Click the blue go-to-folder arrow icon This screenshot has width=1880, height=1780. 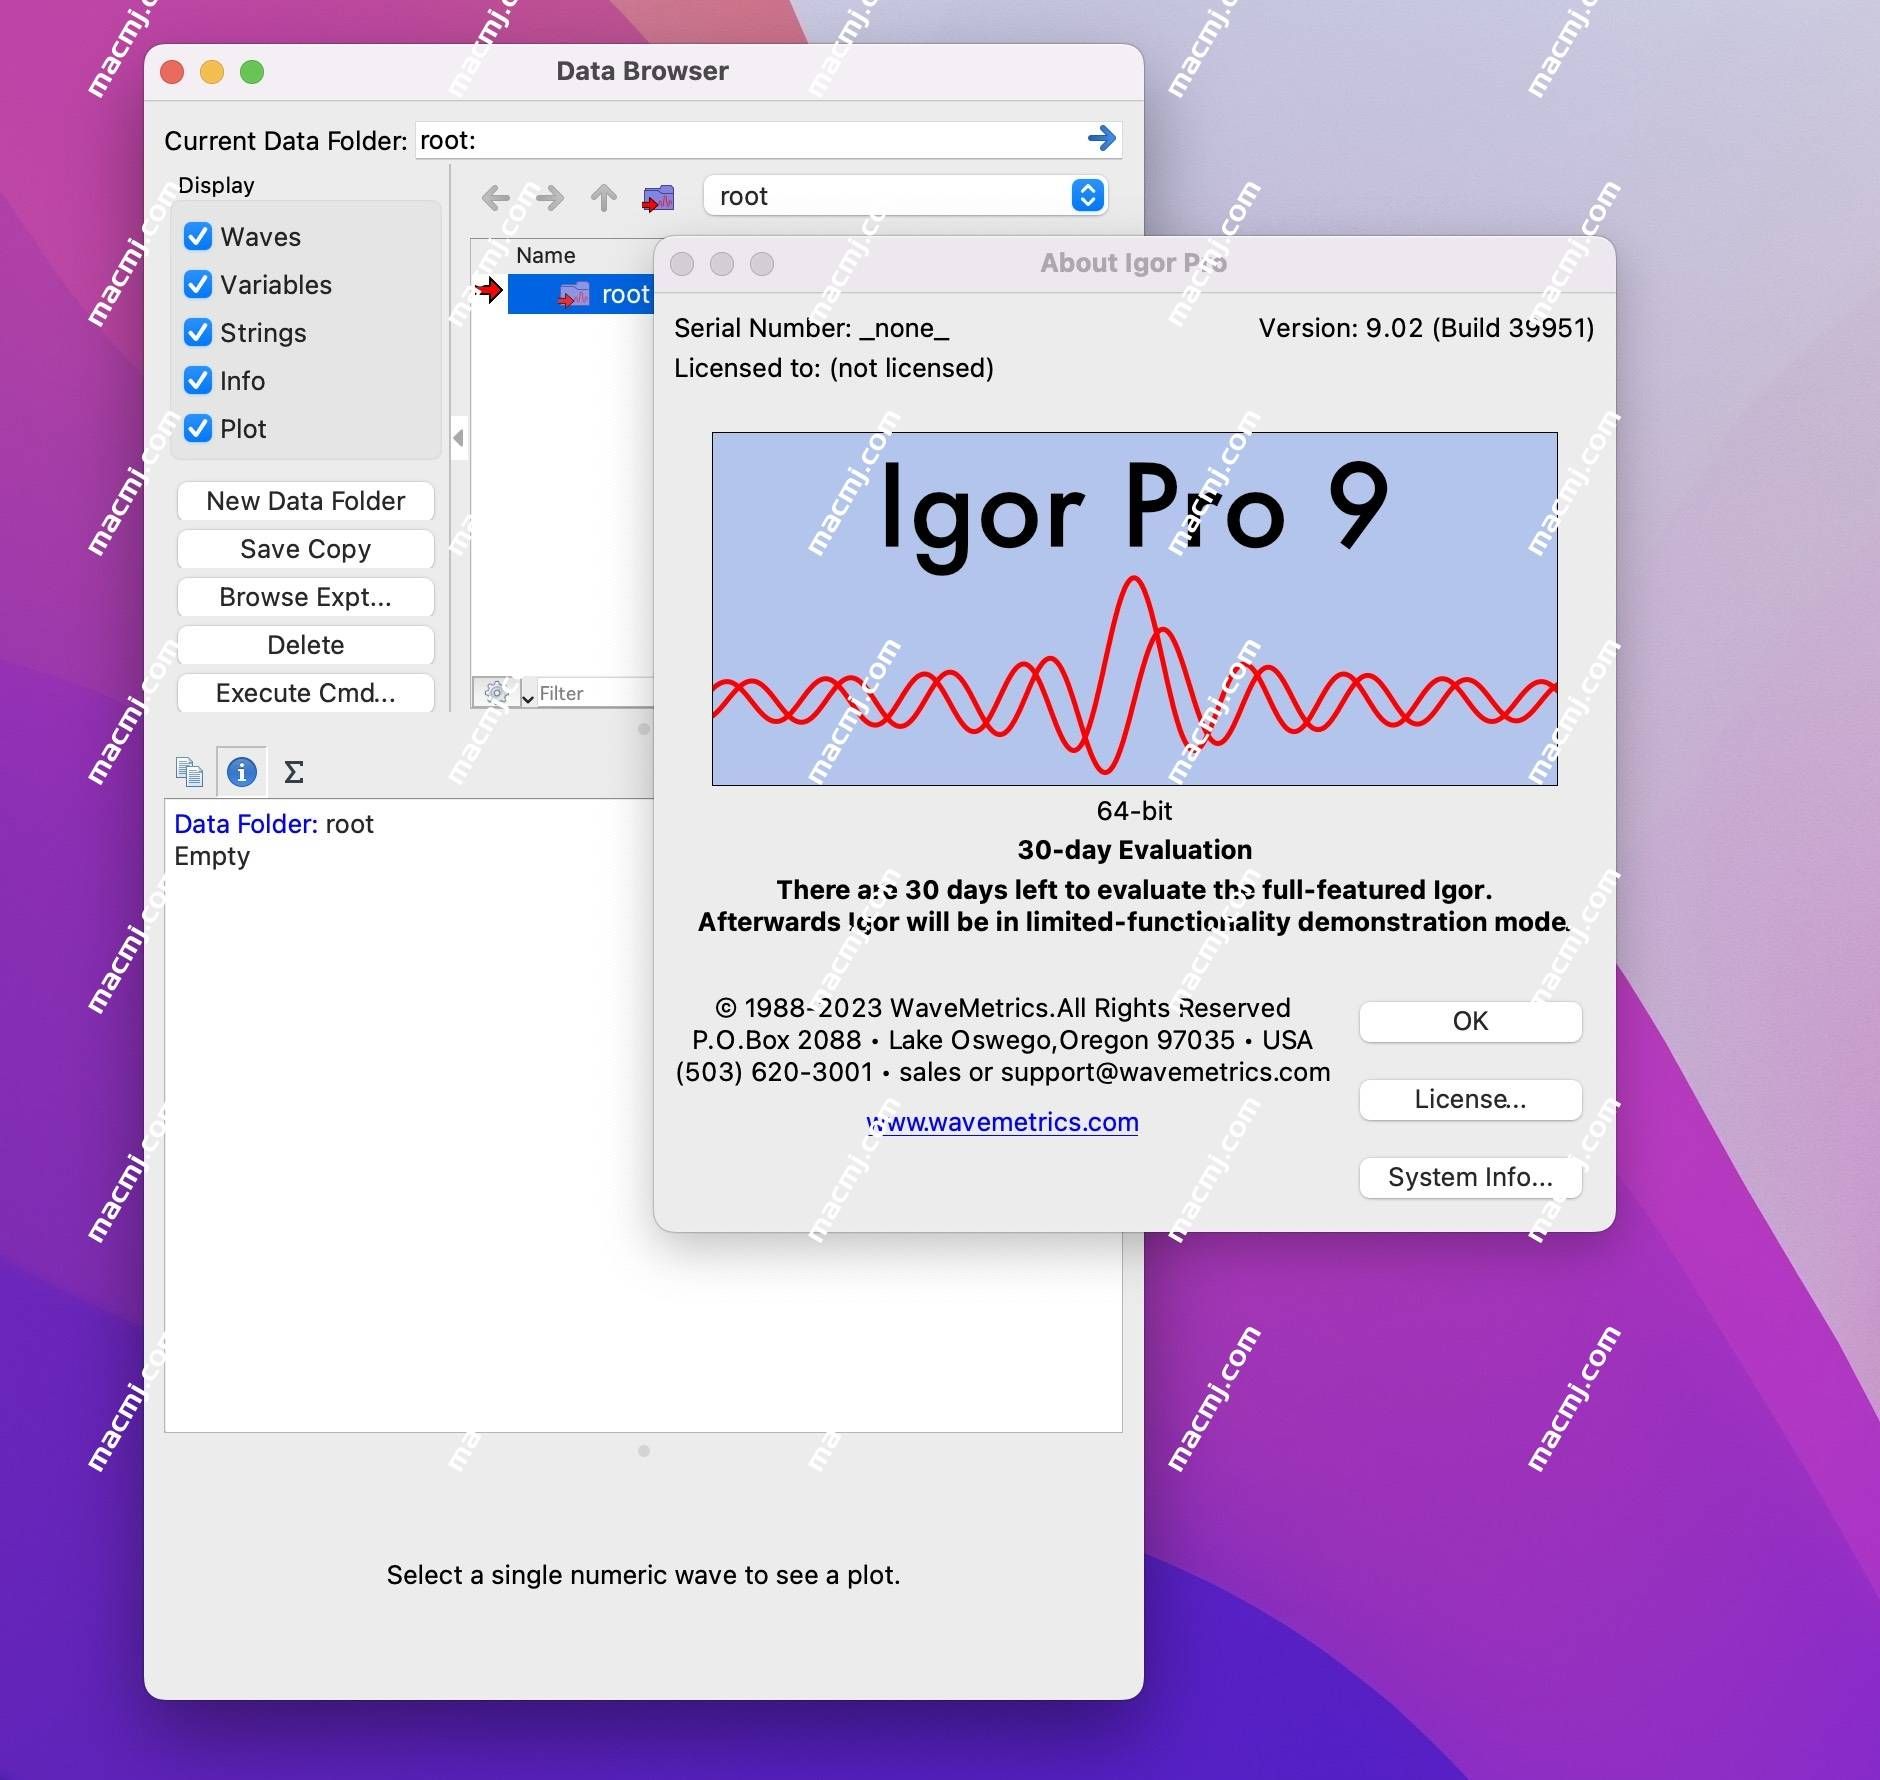click(1101, 138)
